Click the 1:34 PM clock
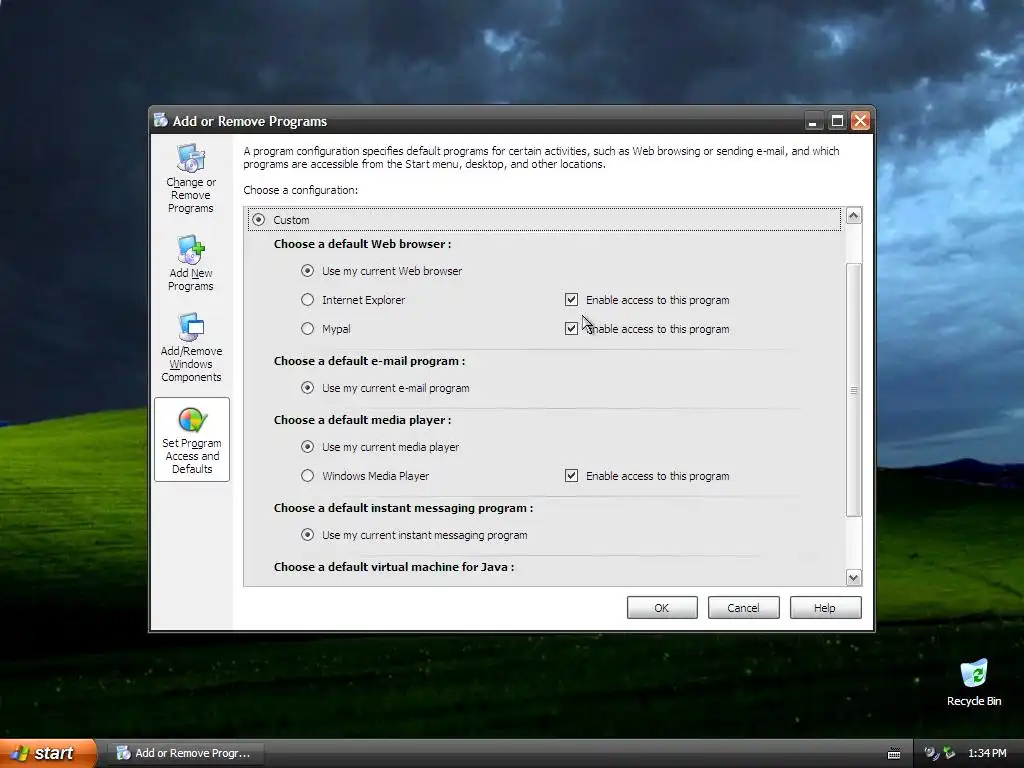Screen dimensions: 1024x768 987,753
